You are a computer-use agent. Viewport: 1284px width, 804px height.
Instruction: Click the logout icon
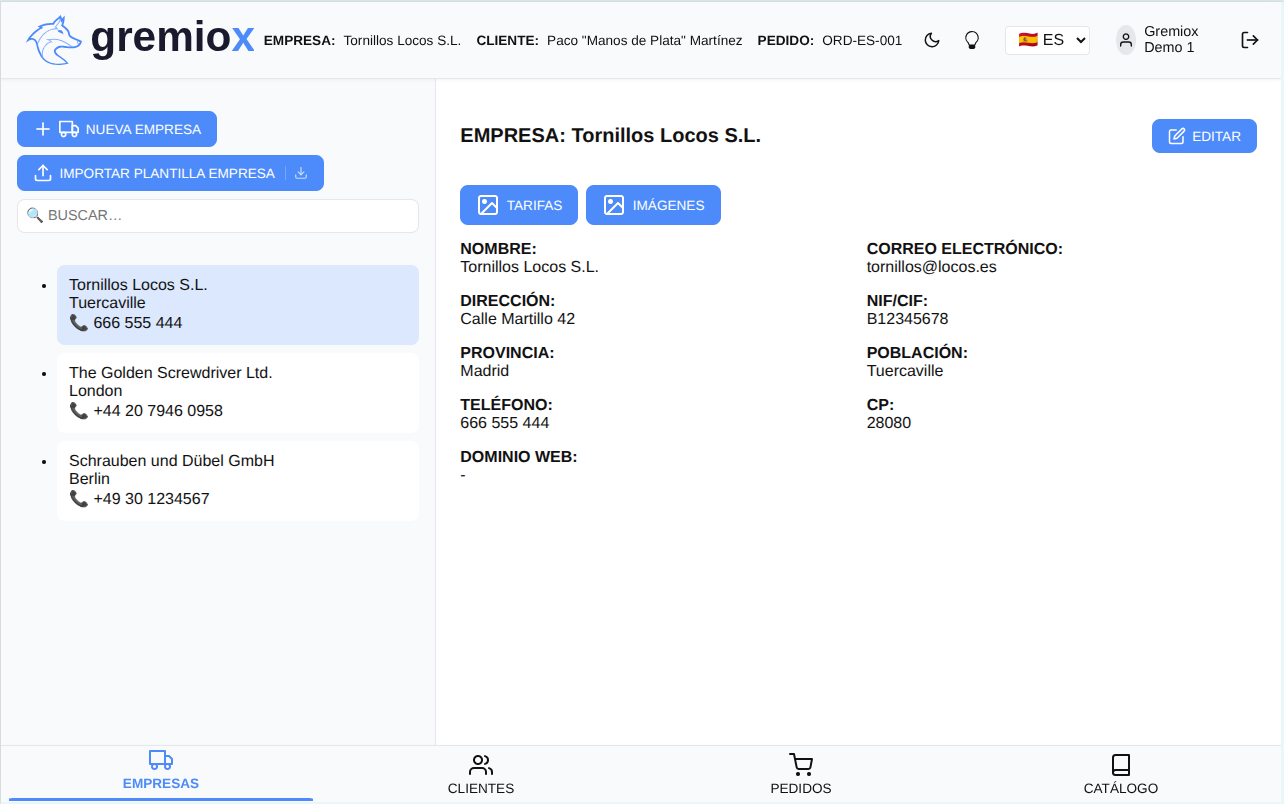pos(1249,40)
